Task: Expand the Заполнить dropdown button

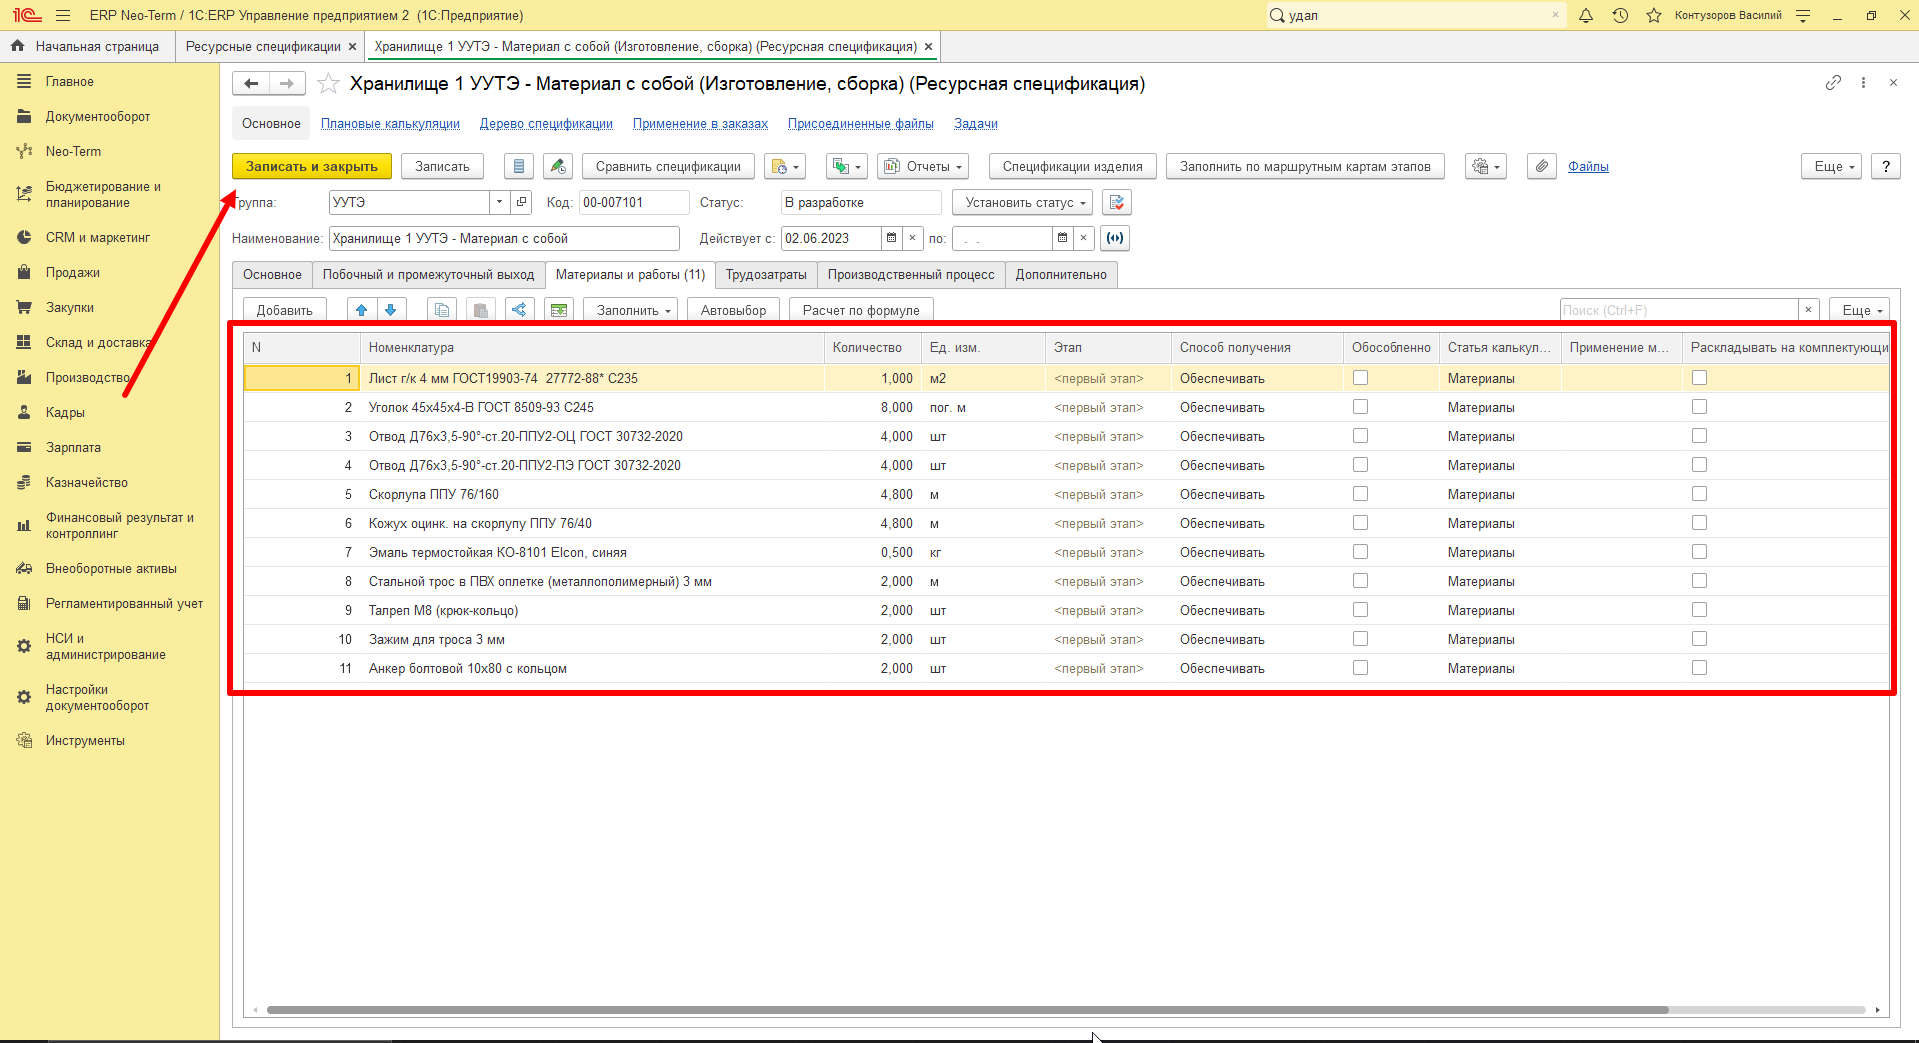Action: point(632,310)
